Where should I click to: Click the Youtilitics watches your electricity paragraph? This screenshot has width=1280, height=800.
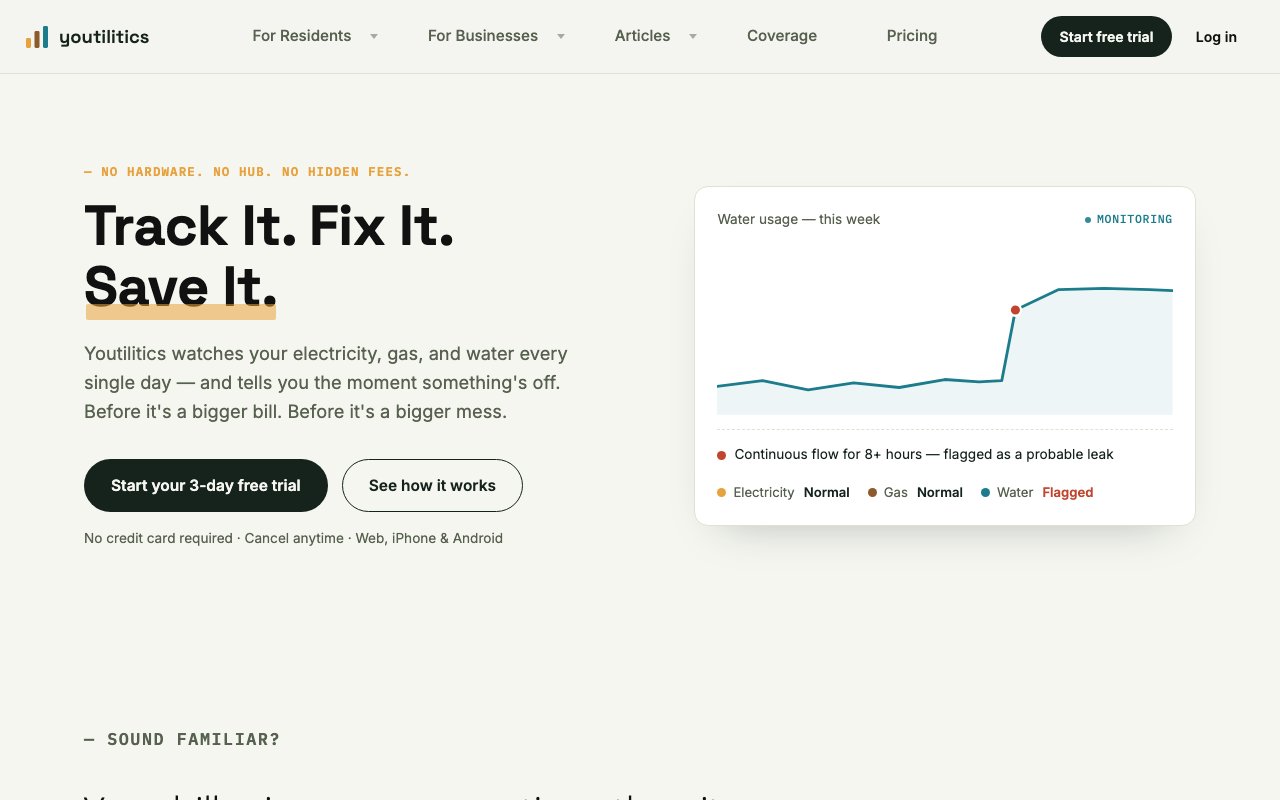326,382
